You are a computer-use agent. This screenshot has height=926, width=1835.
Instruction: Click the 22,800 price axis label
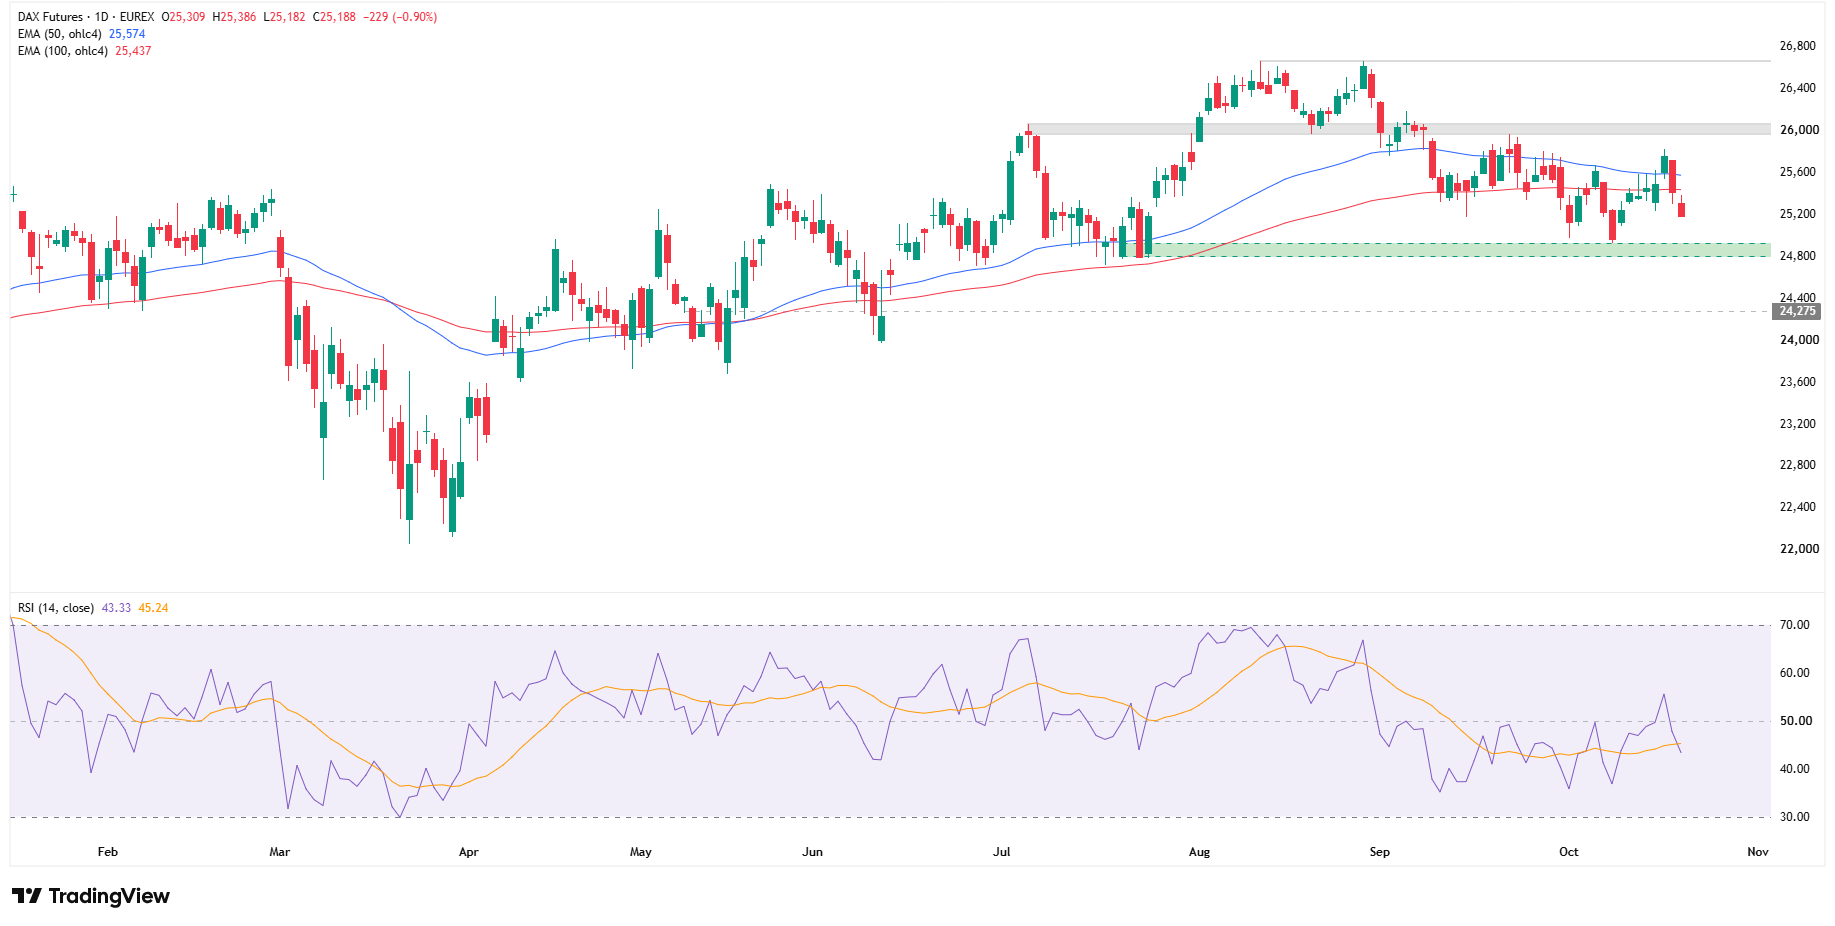coord(1798,465)
